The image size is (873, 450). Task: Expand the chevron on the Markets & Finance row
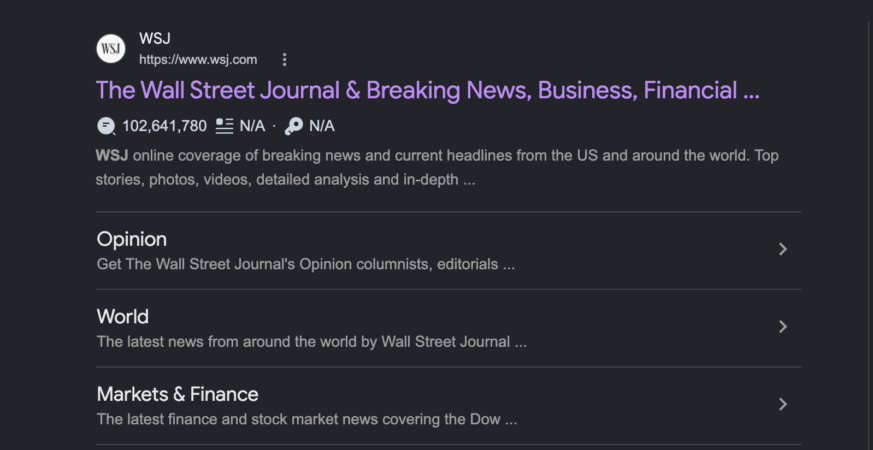coord(783,404)
